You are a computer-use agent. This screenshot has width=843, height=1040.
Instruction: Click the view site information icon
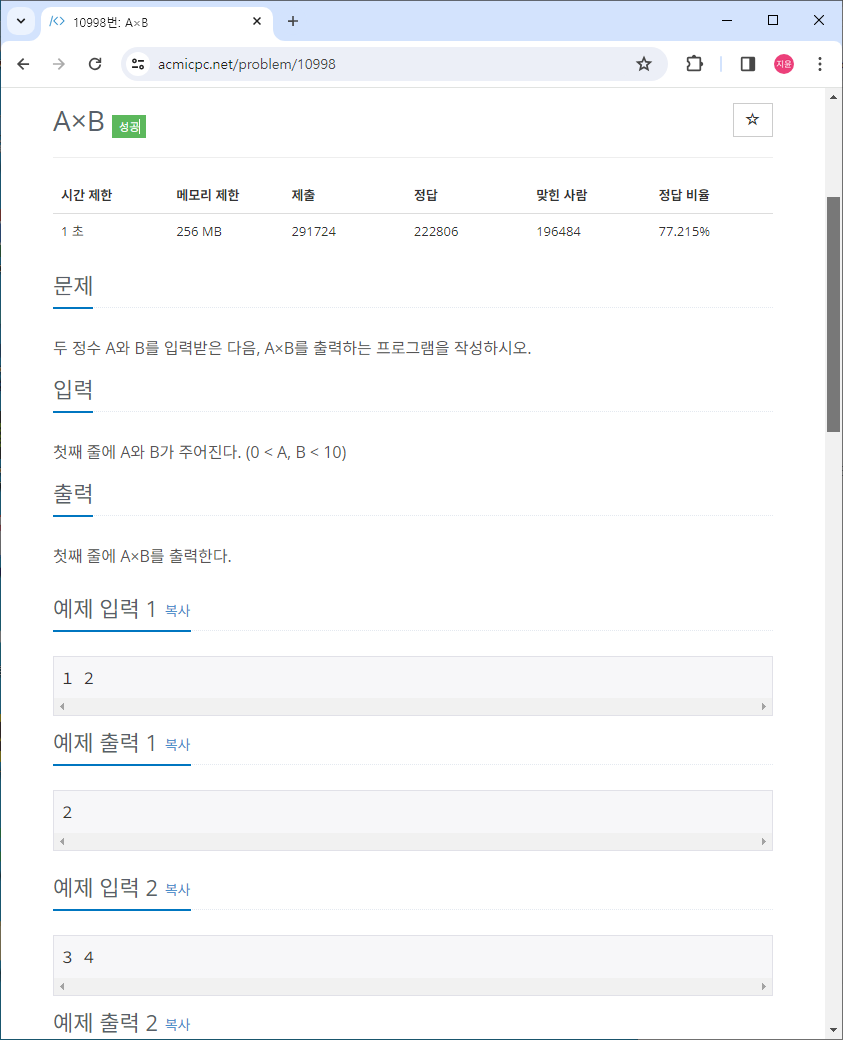point(135,63)
